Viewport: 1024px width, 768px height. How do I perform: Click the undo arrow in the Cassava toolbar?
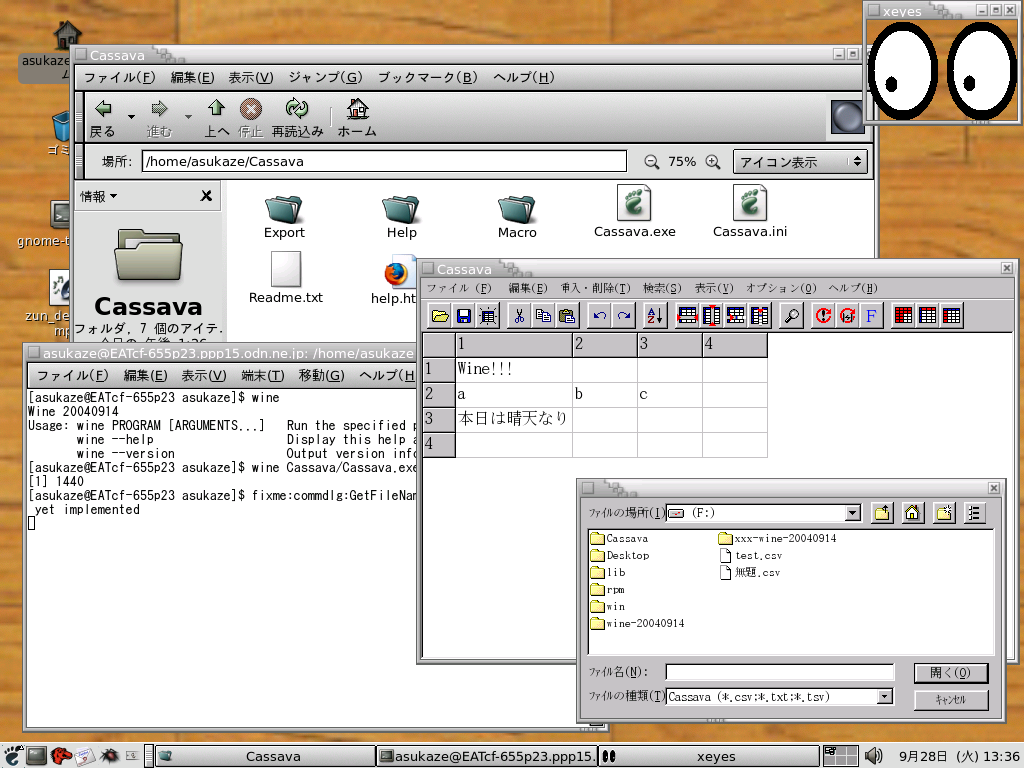coord(600,316)
